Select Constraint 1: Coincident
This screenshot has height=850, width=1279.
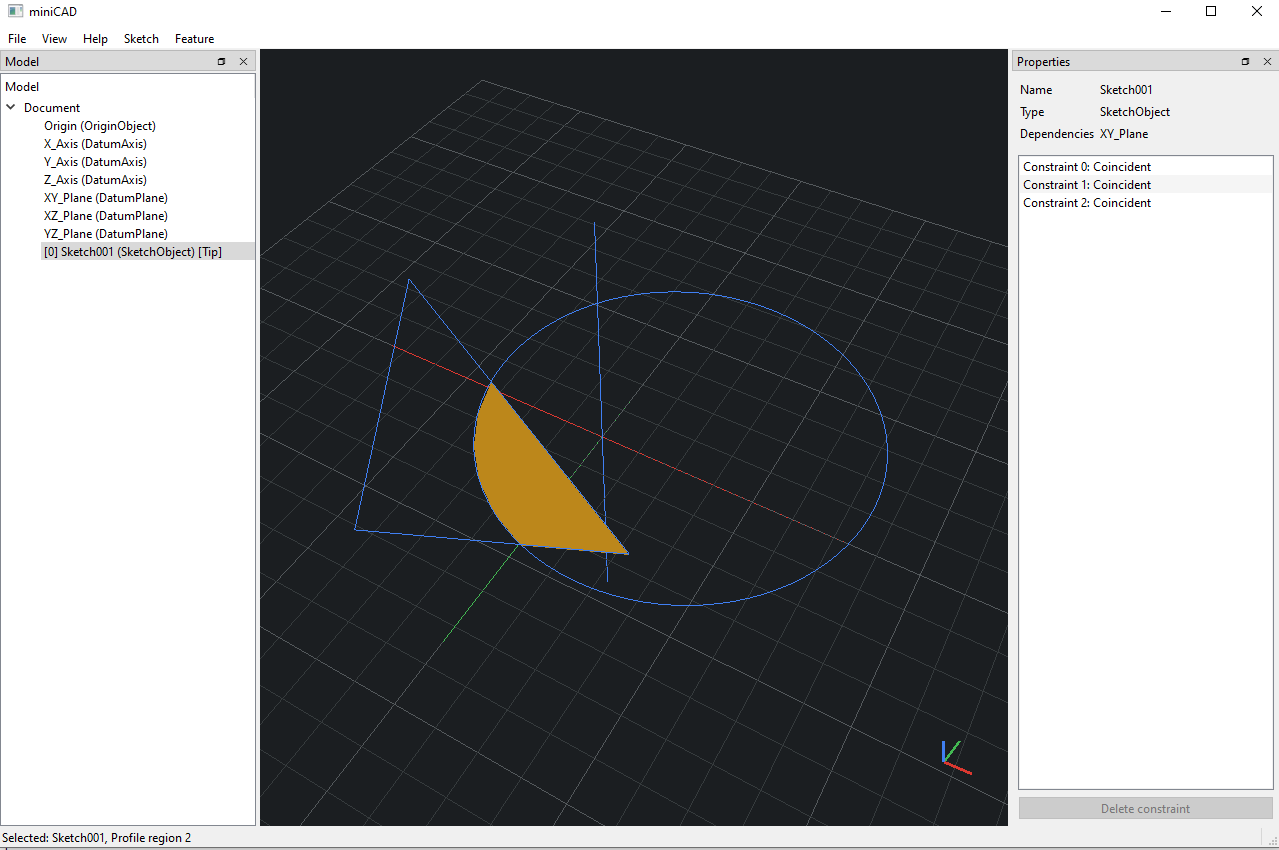click(1146, 185)
